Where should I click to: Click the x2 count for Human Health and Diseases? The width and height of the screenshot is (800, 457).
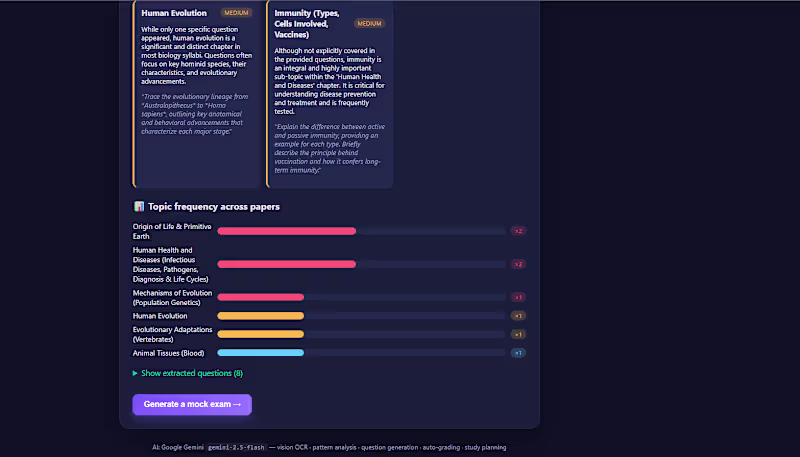click(x=518, y=264)
